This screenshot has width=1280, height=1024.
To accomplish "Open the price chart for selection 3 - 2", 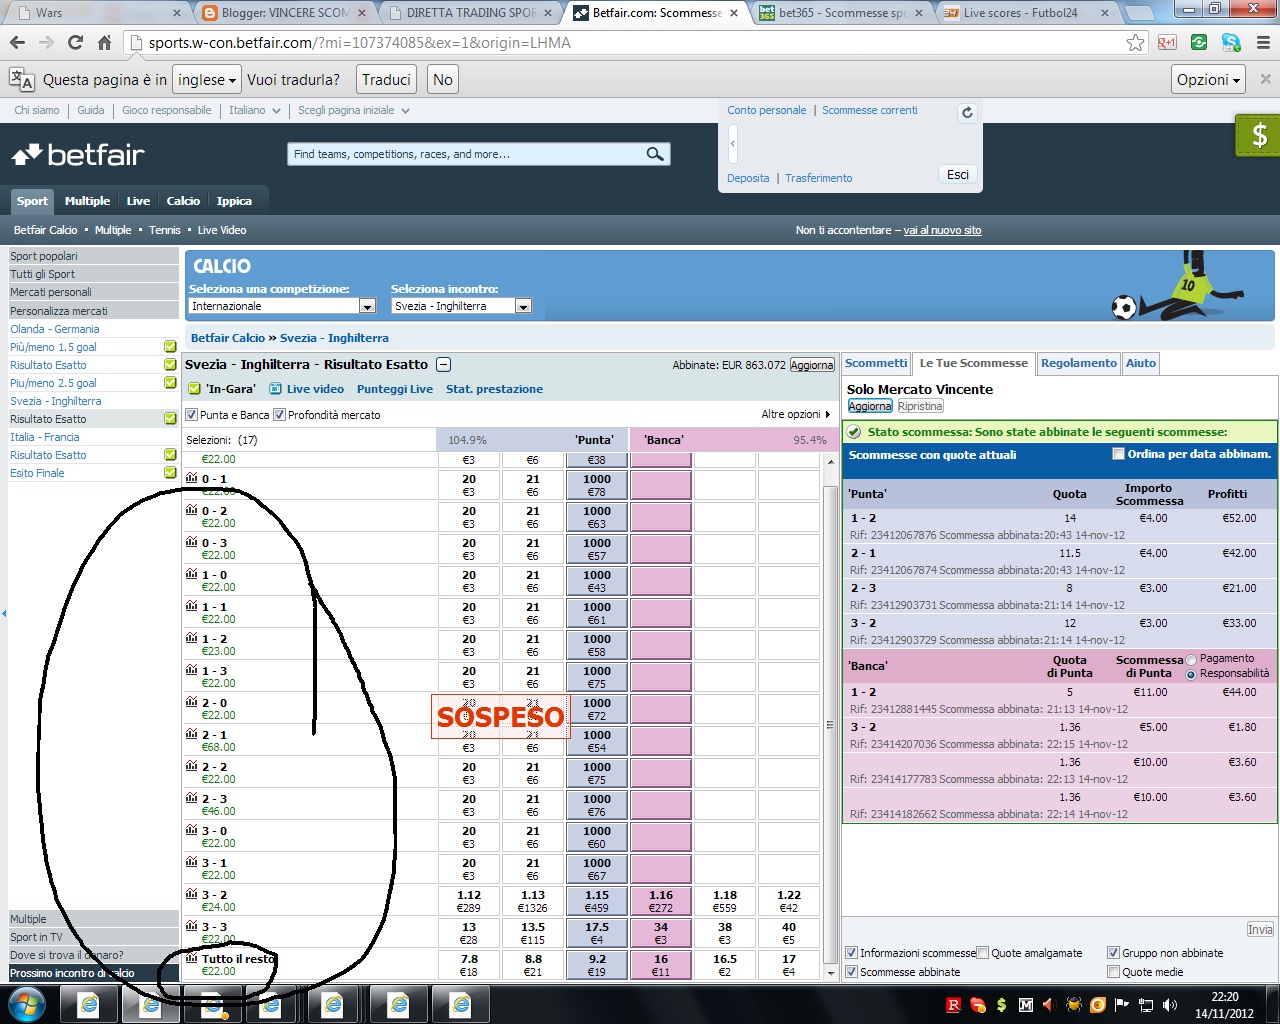I will (192, 895).
